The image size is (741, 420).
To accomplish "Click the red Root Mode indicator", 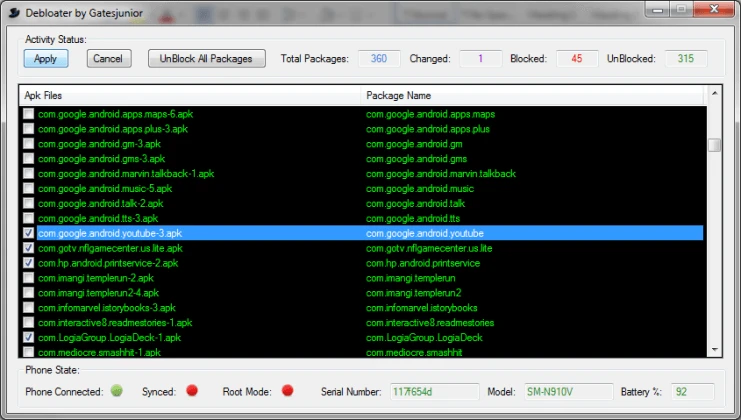I will pyautogui.click(x=288, y=390).
